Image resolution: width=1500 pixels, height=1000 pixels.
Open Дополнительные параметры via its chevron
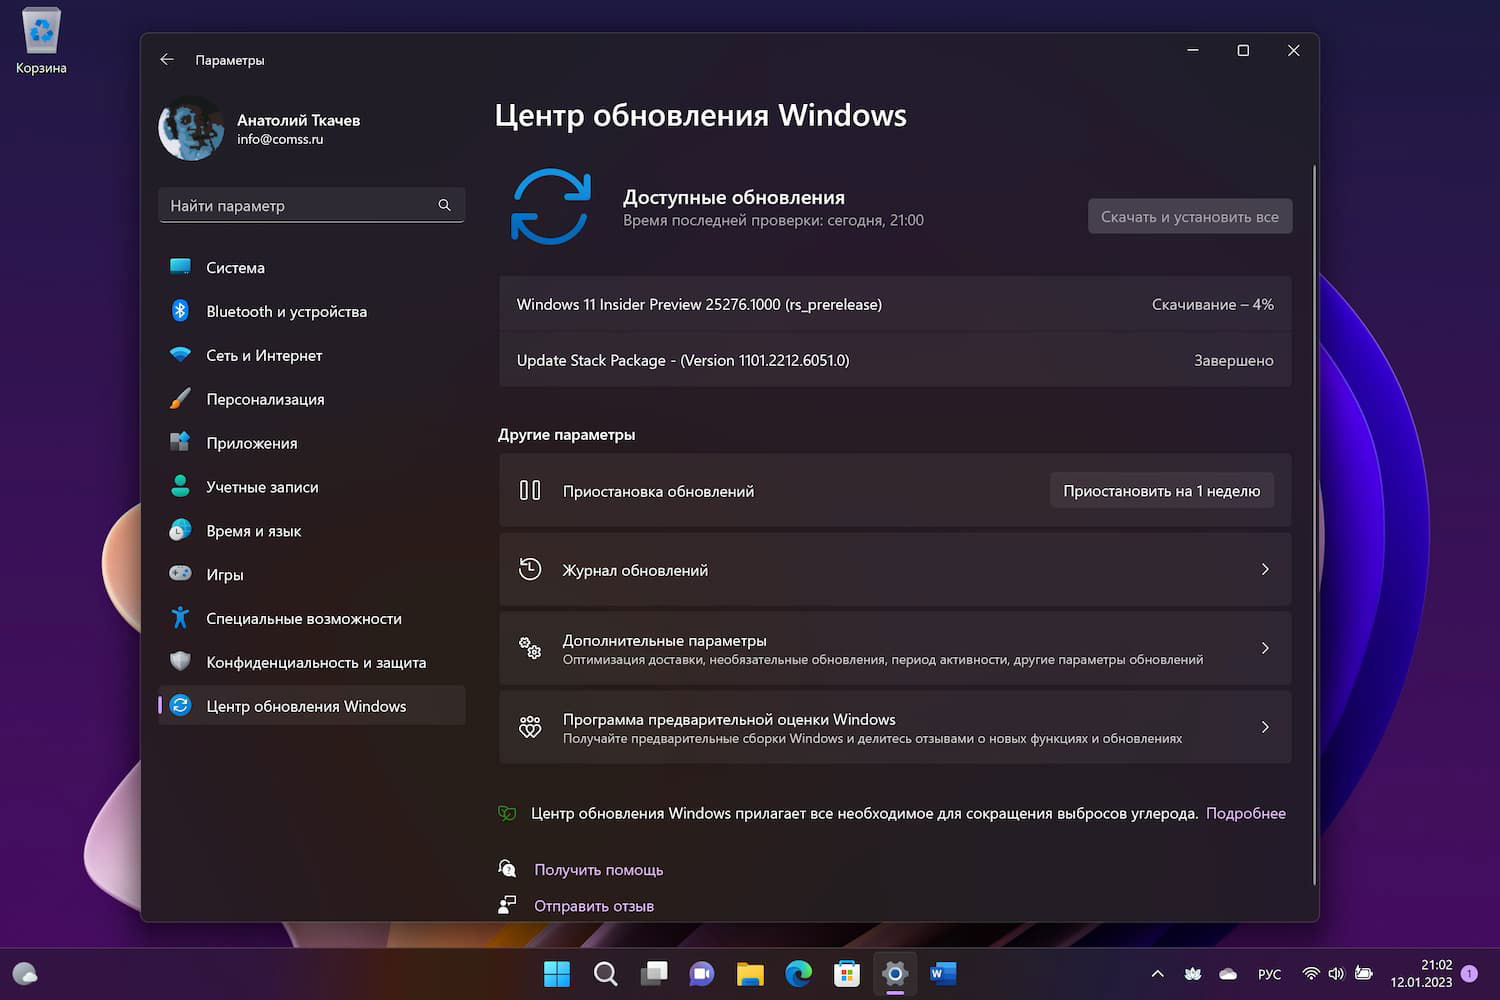[x=1265, y=648]
